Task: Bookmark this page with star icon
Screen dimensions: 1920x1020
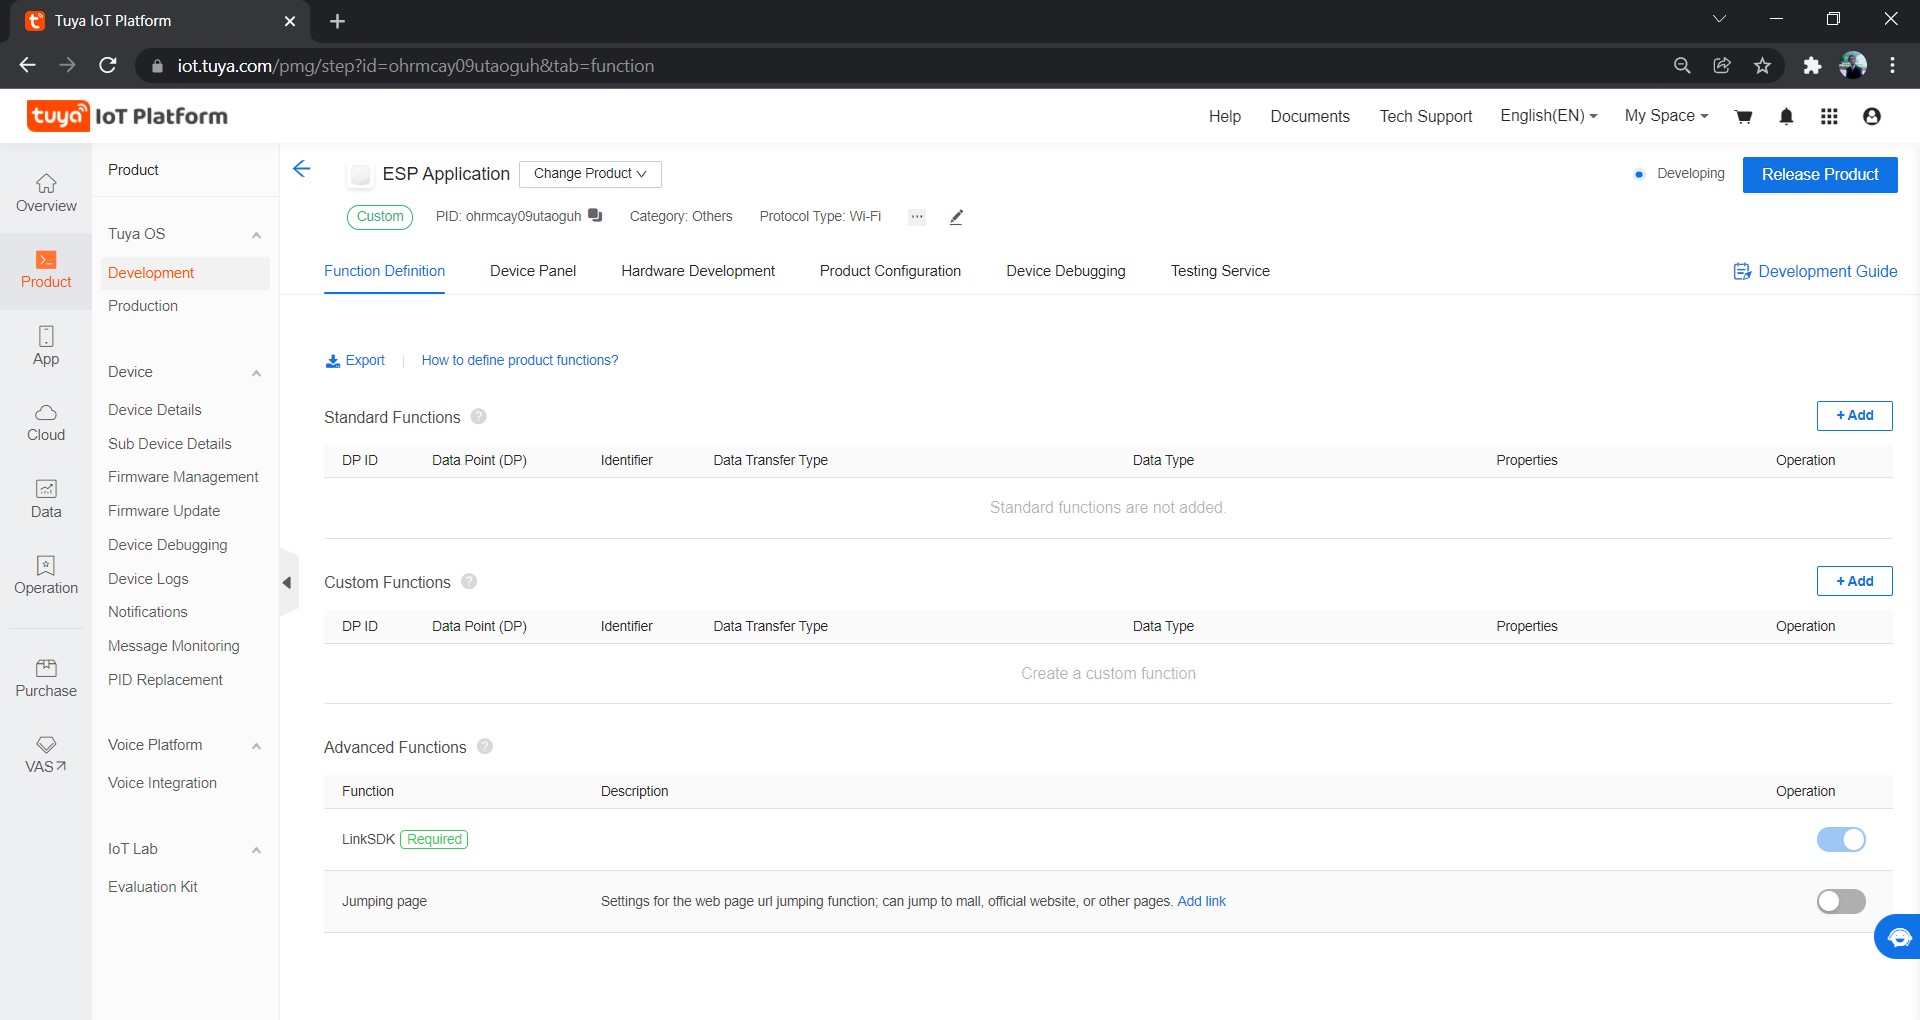Action: click(1762, 65)
